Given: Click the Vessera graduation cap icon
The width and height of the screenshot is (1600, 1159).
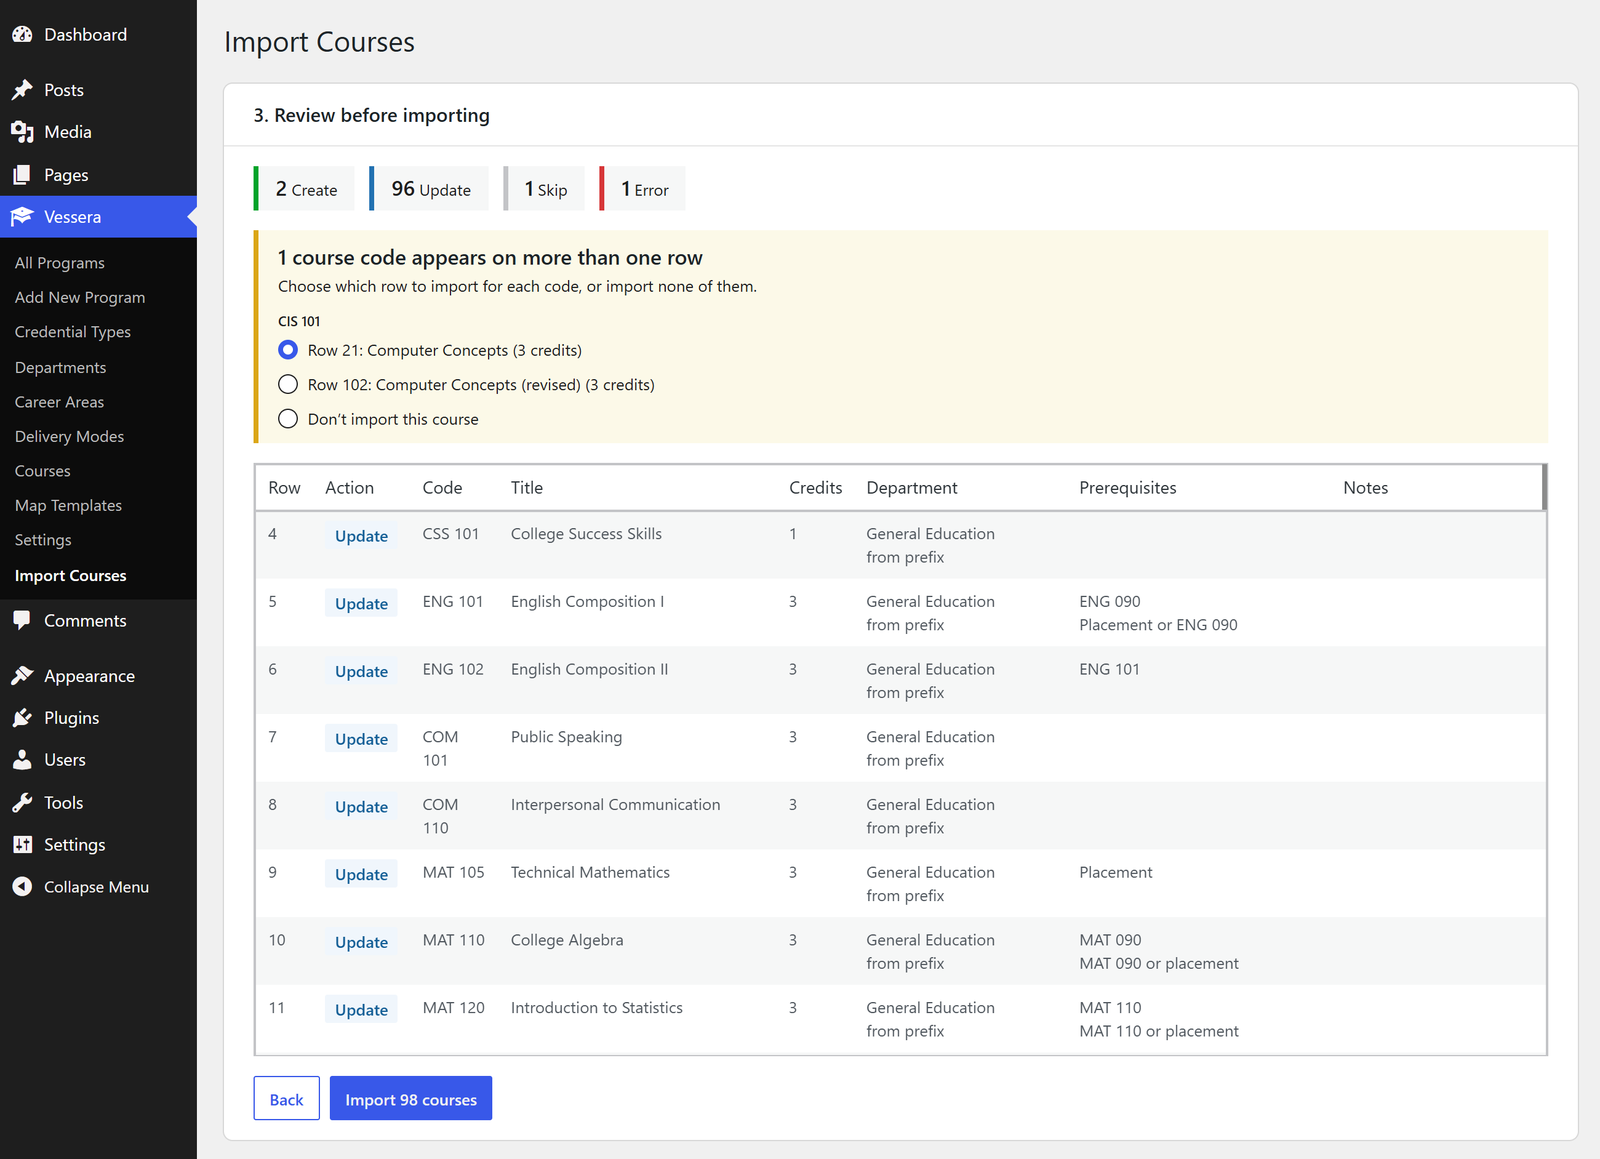Looking at the screenshot, I should (22, 217).
